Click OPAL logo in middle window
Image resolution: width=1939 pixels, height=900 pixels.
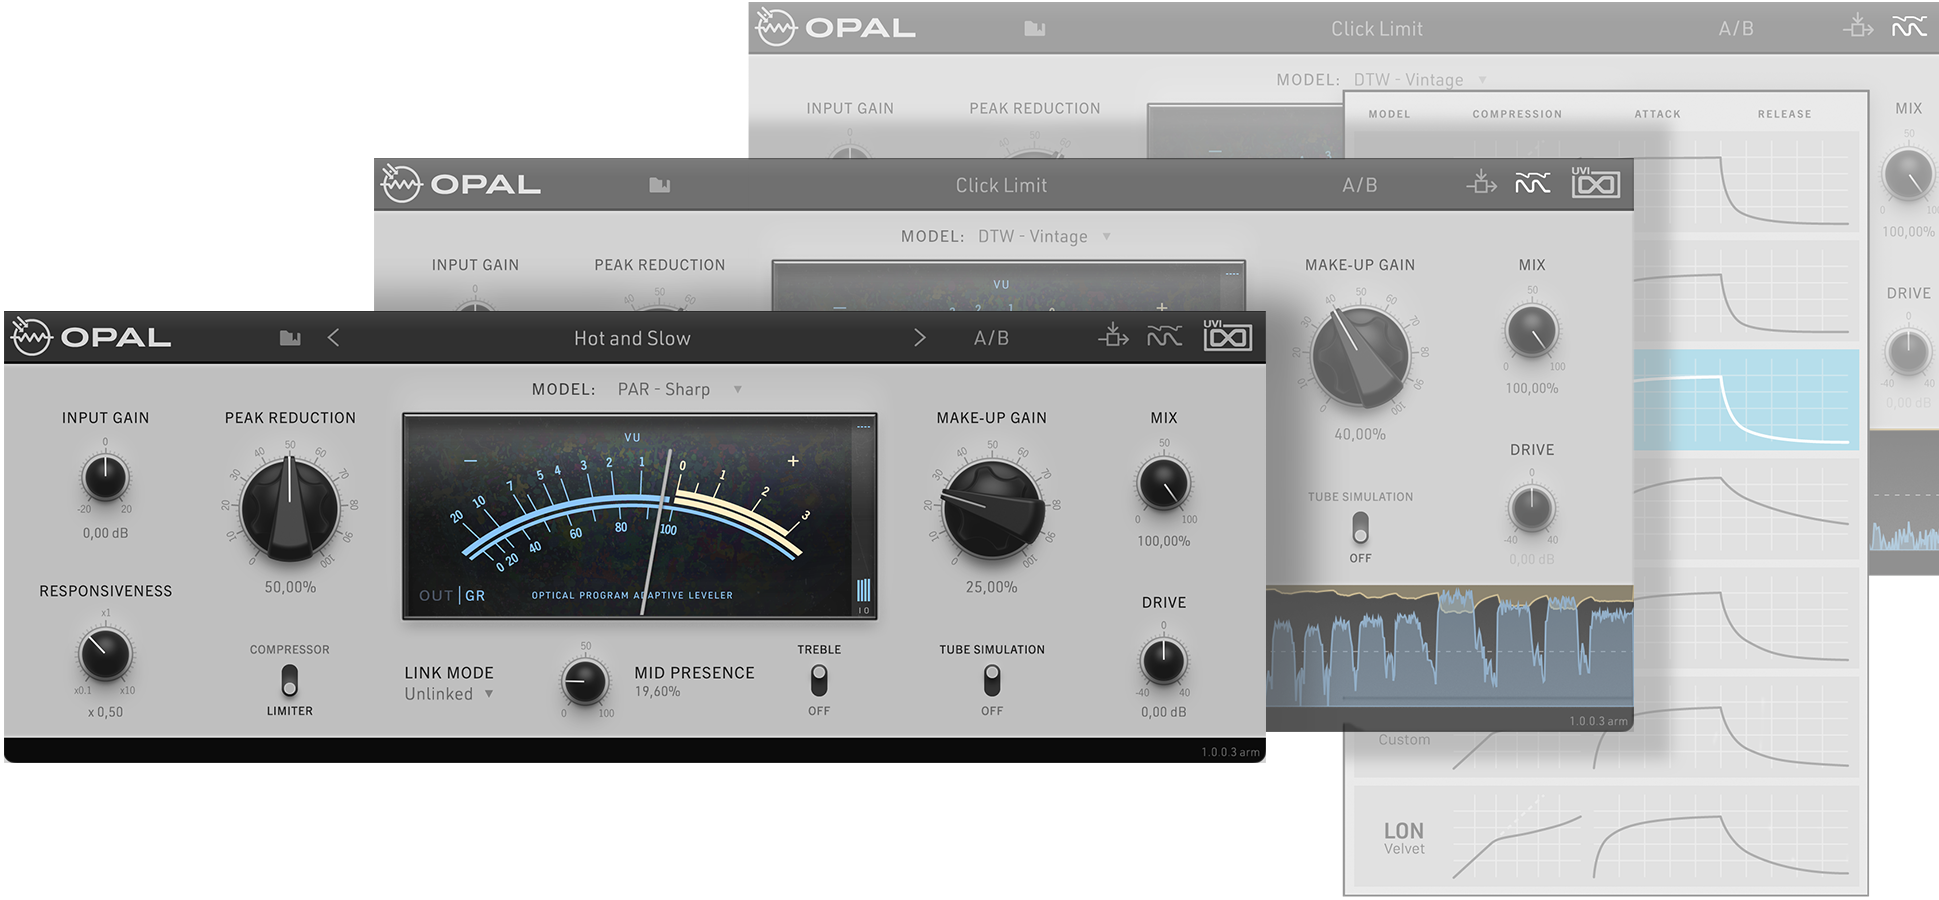(461, 184)
